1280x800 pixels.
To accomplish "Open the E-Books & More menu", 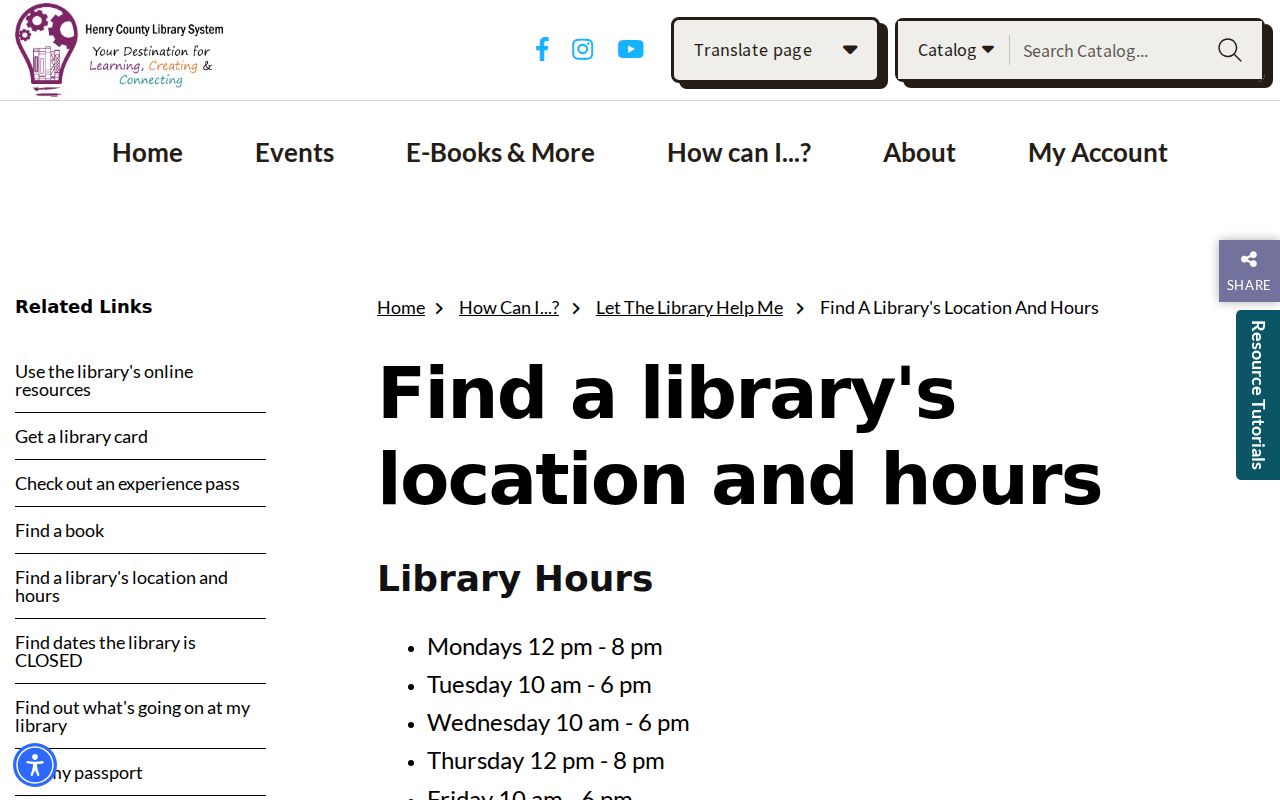I will [500, 152].
